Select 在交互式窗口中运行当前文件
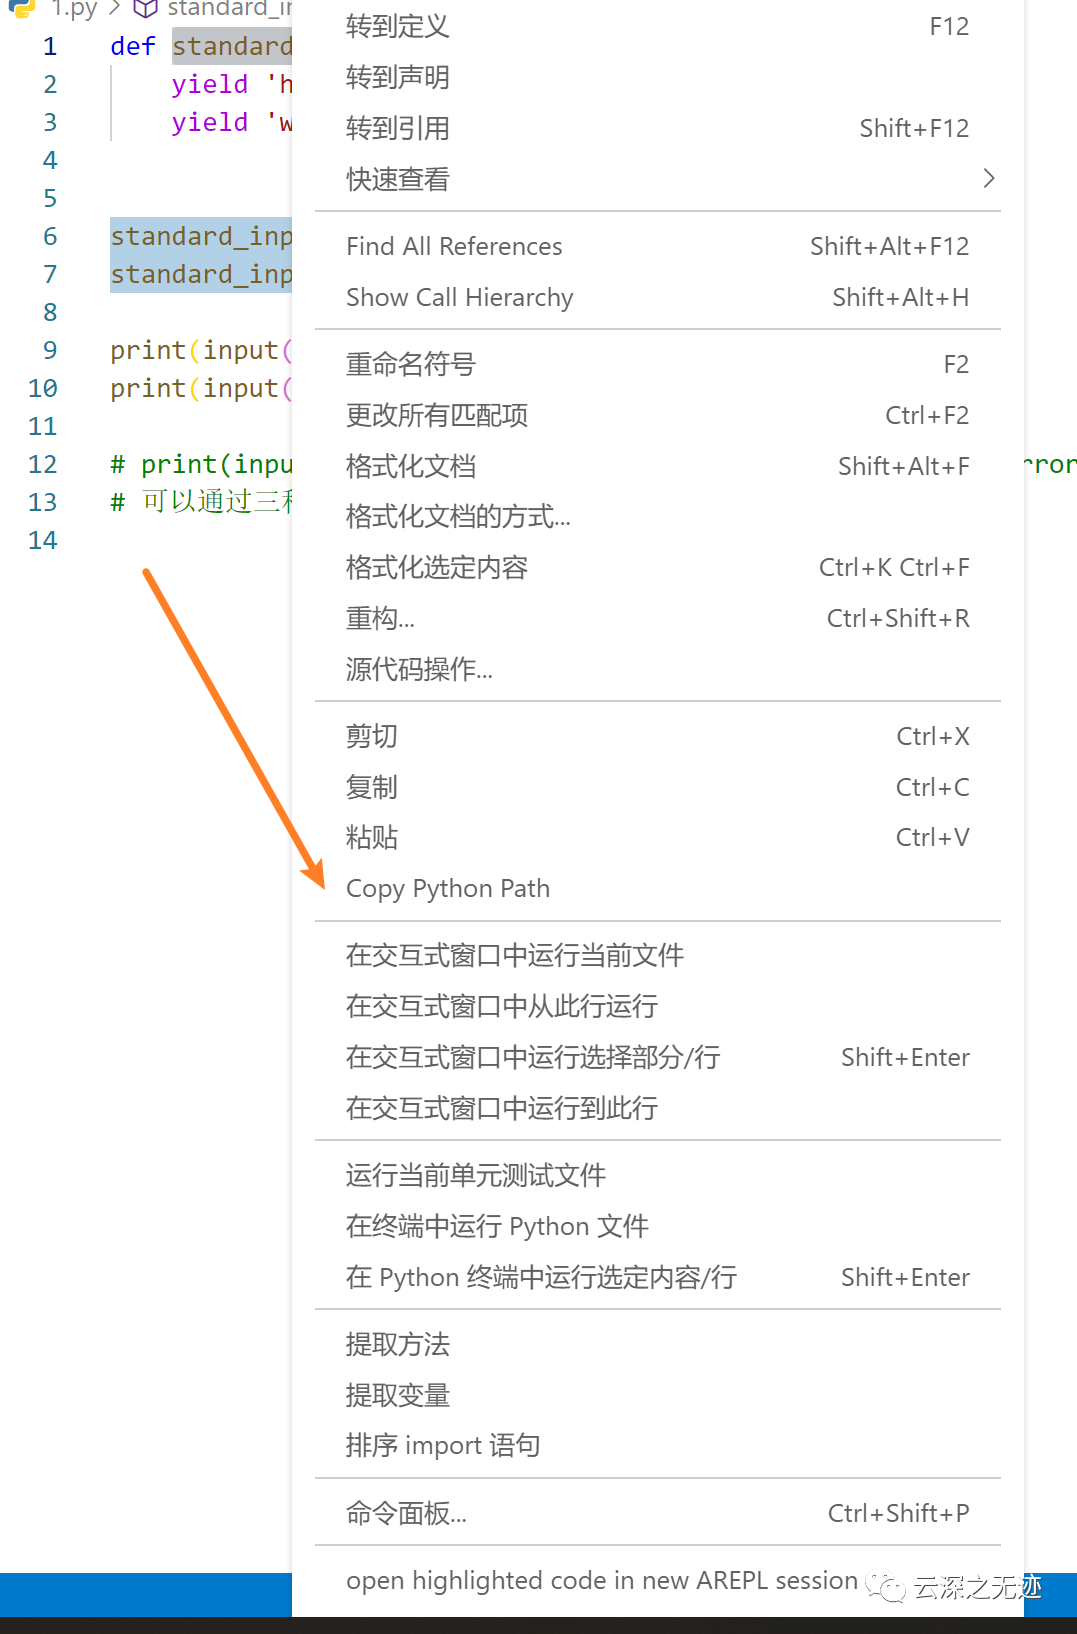 tap(514, 956)
